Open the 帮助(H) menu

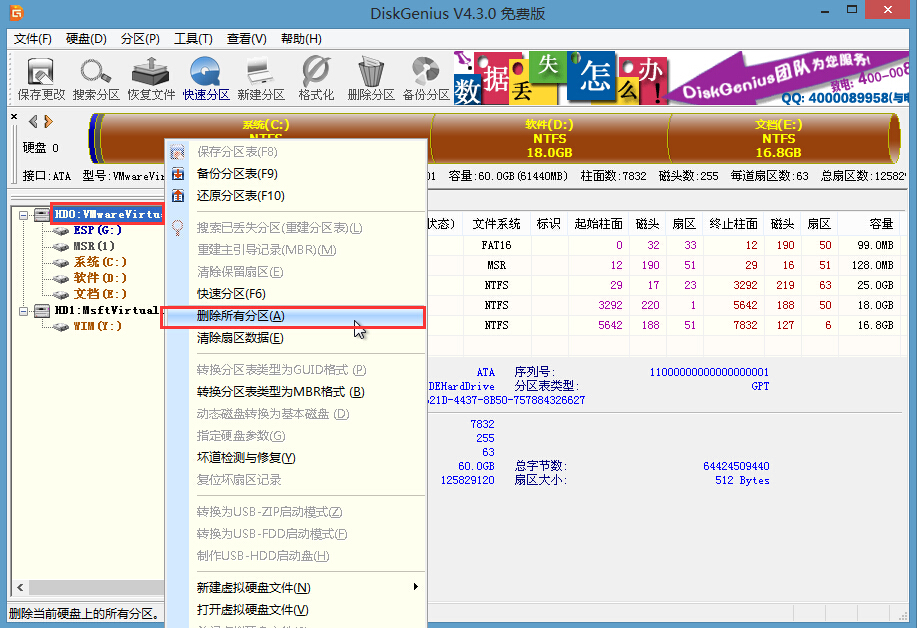(x=301, y=39)
